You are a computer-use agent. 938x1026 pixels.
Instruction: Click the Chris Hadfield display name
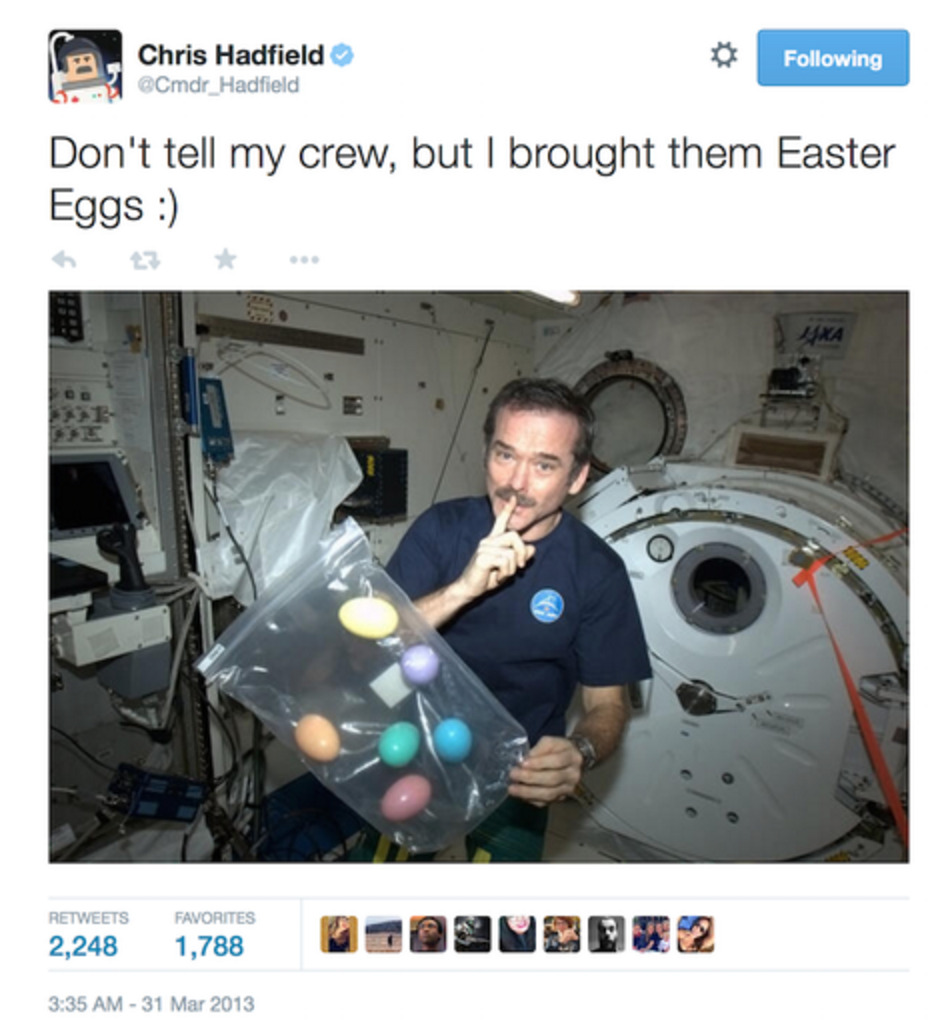(x=231, y=55)
